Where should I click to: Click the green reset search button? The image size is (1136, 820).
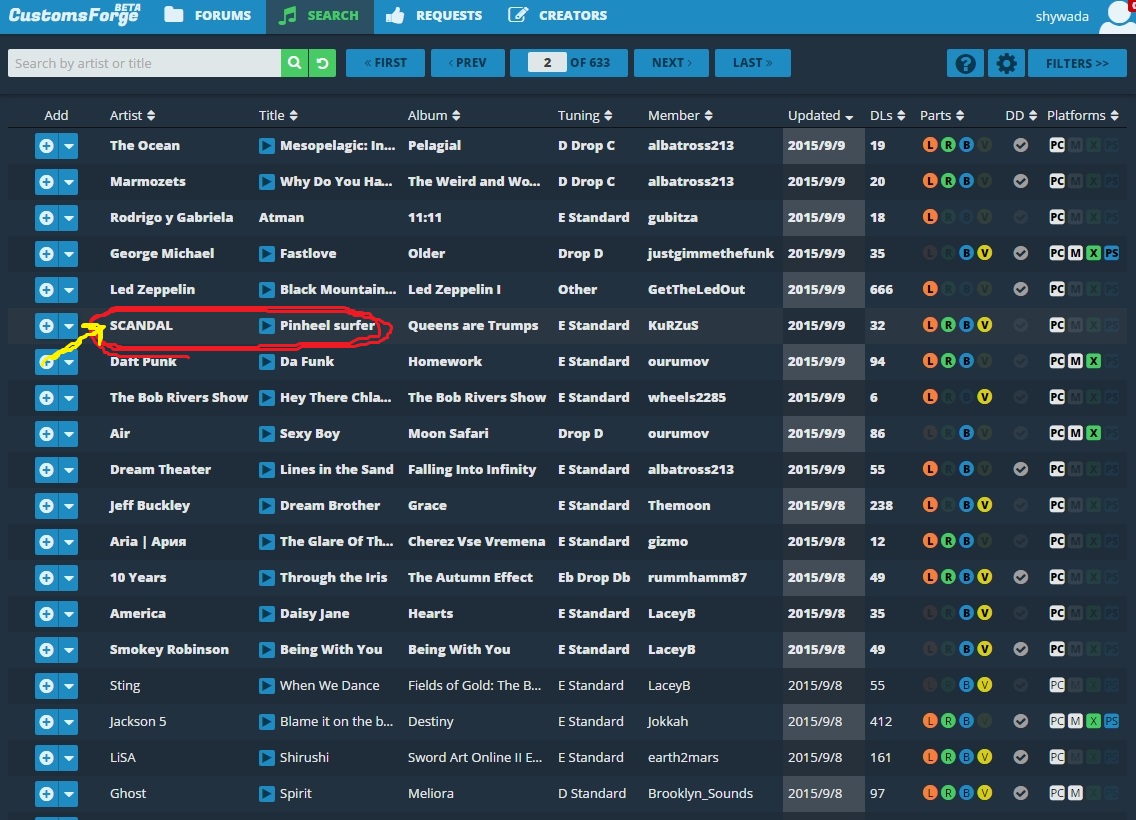point(322,63)
